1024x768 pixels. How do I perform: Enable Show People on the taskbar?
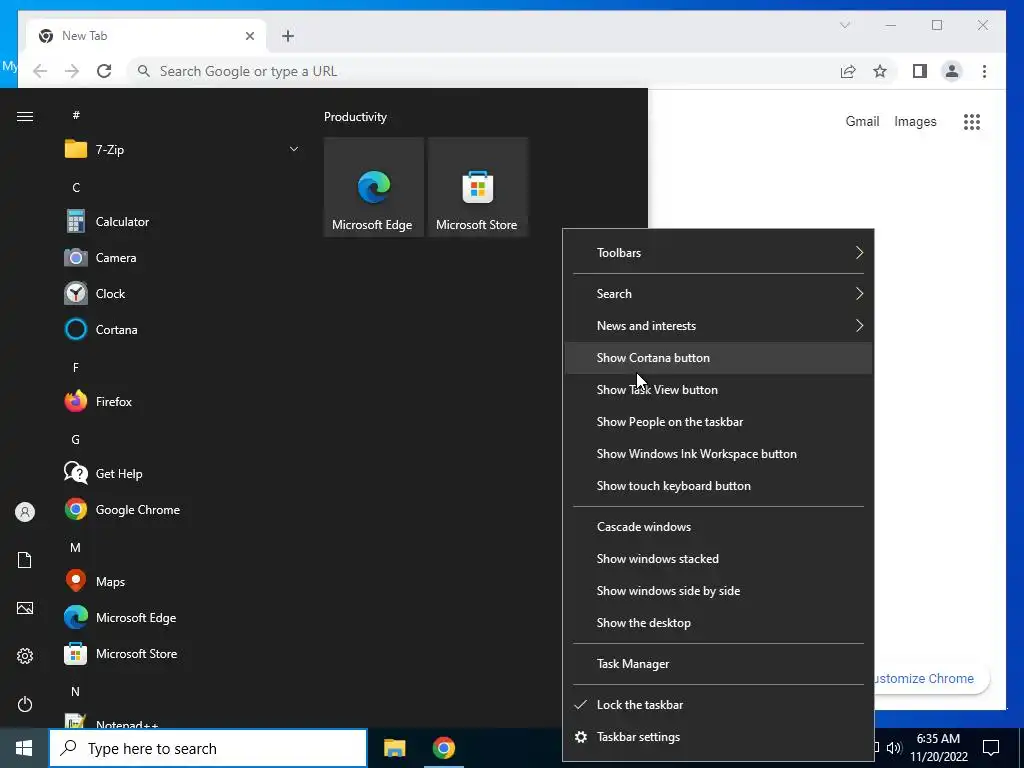(x=718, y=422)
